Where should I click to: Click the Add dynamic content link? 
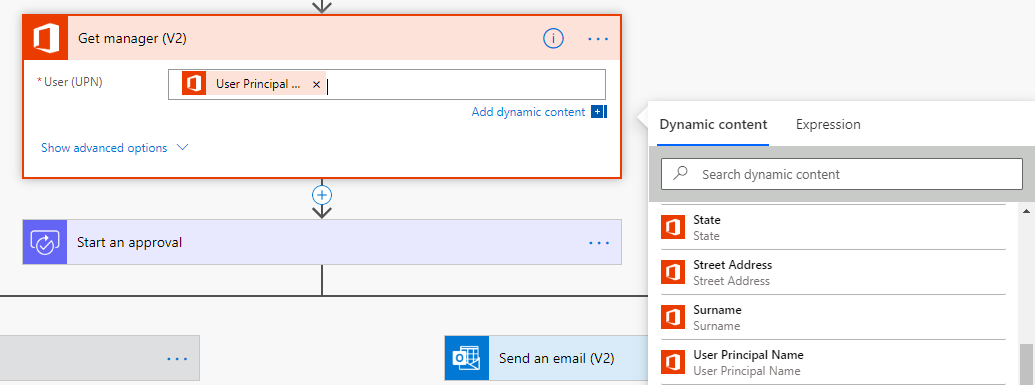pos(528,112)
